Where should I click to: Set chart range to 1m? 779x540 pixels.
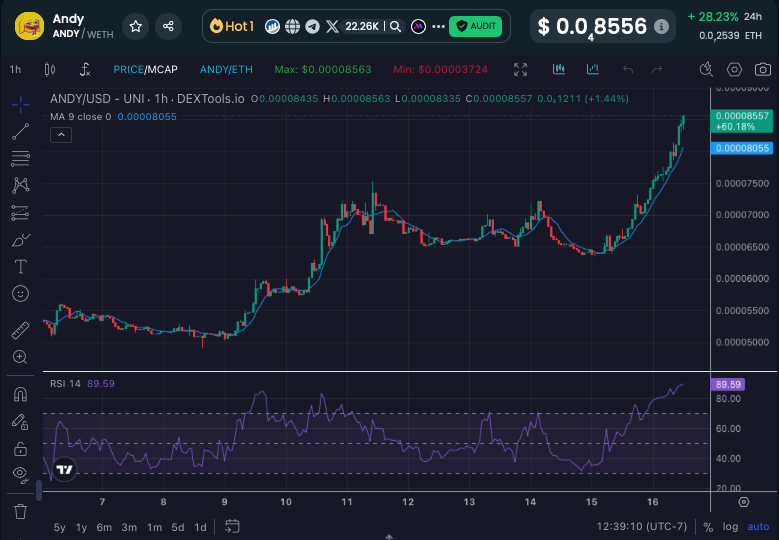pyautogui.click(x=155, y=527)
